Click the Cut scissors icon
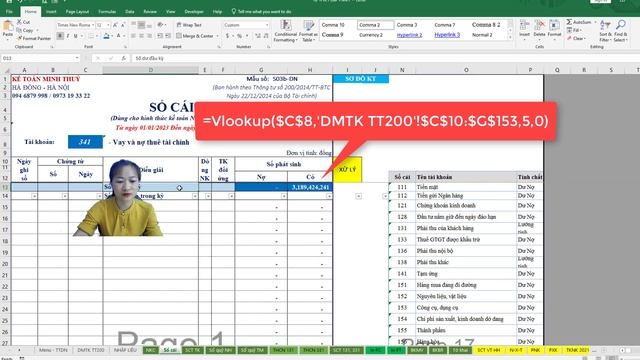Image resolution: width=640 pixels, height=360 pixels. pos(19,22)
